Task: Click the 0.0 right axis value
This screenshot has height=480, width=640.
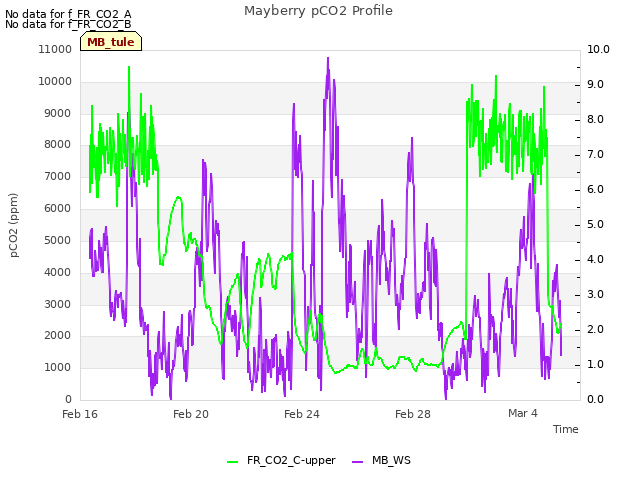Action: click(x=596, y=400)
